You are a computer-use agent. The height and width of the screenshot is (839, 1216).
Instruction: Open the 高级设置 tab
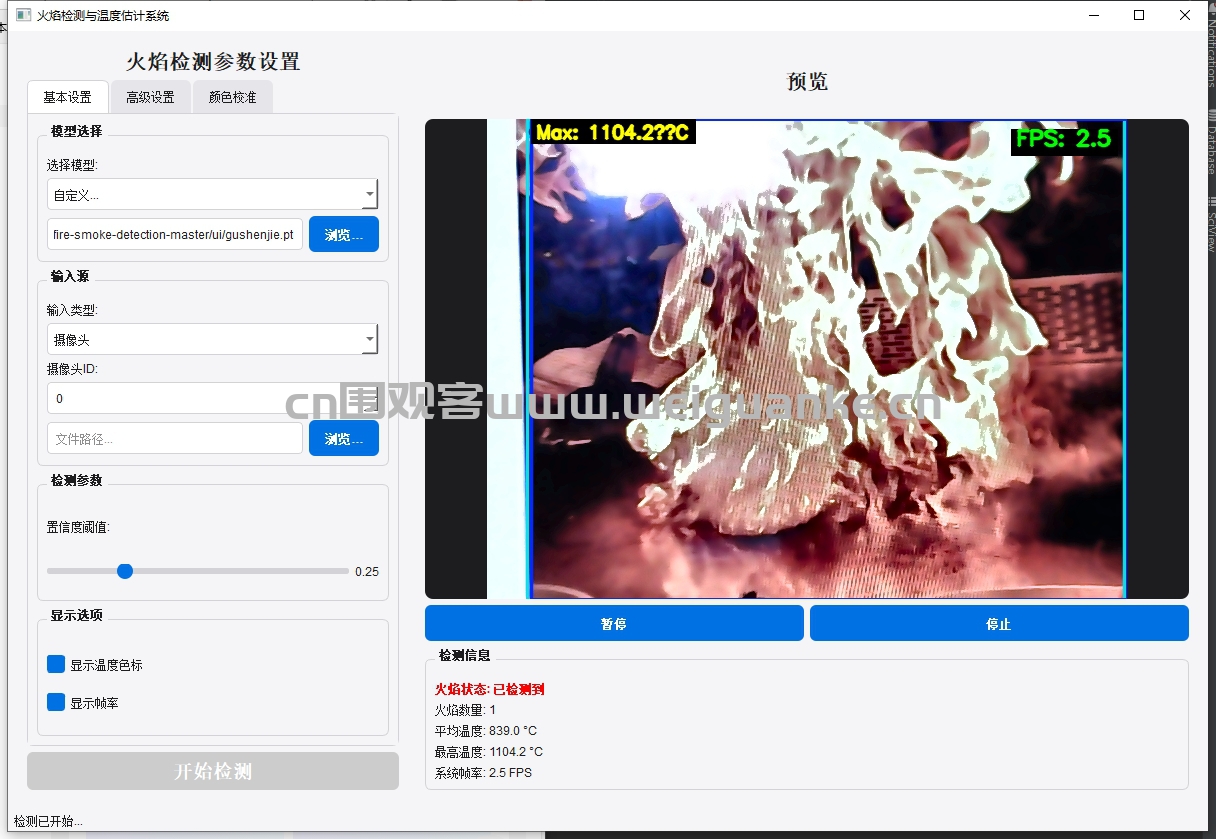pos(150,97)
